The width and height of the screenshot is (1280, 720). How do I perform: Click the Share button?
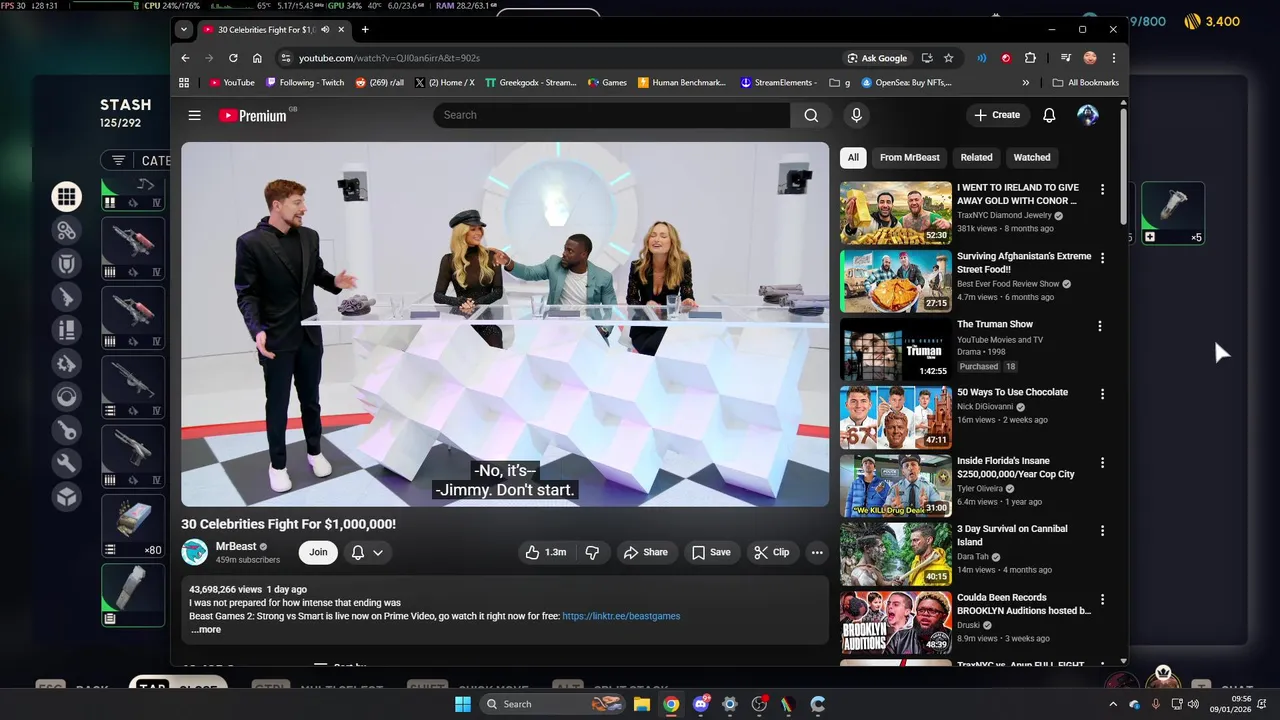[645, 552]
